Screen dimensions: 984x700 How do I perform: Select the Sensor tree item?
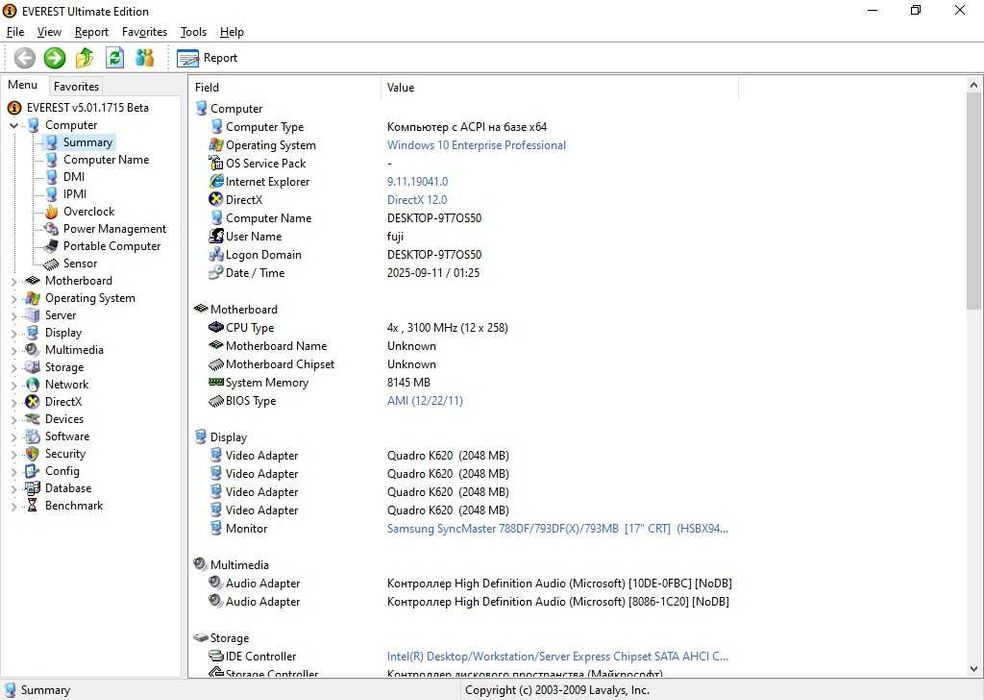pyautogui.click(x=80, y=264)
